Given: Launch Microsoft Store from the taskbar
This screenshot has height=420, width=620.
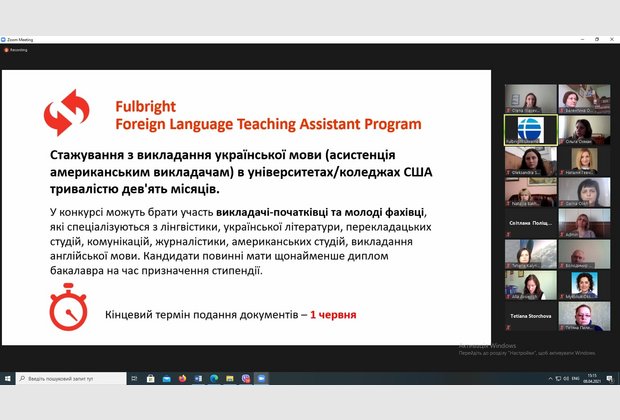Looking at the screenshot, I should pos(150,378).
